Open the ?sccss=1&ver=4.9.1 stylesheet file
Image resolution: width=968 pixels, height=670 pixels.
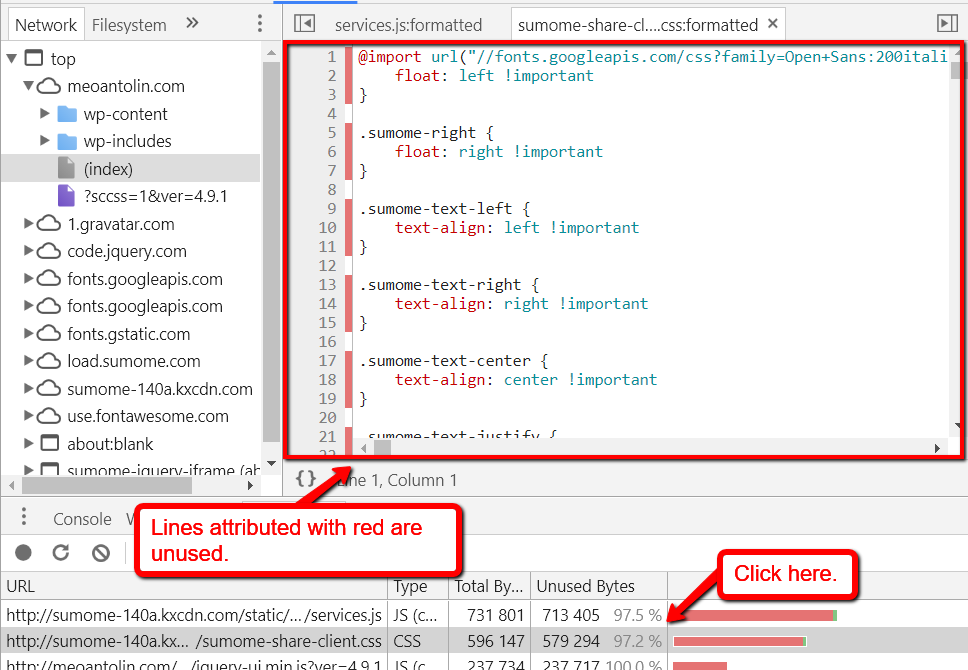[x=155, y=196]
